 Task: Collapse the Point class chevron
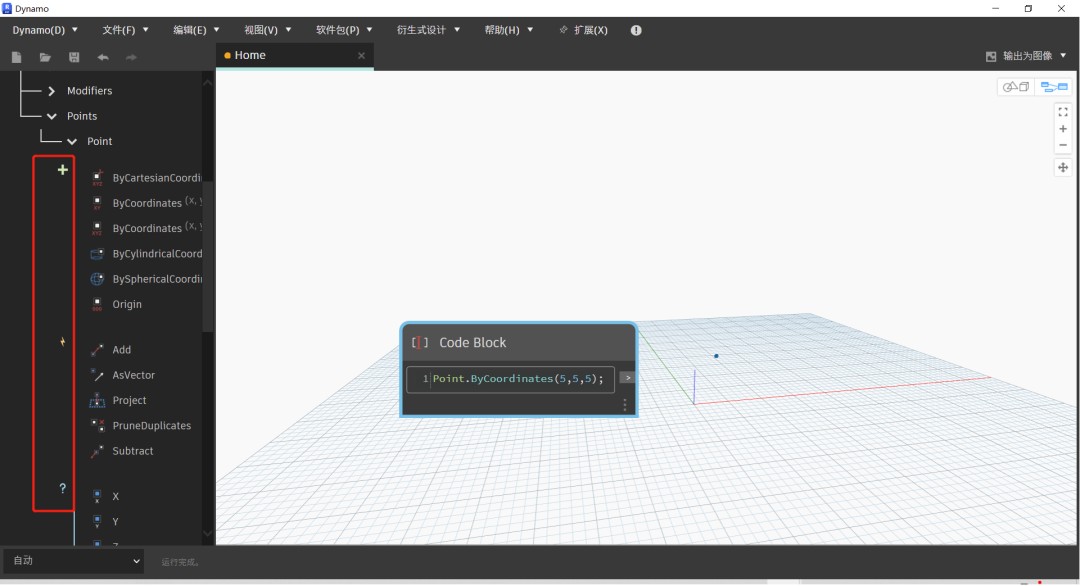(x=72, y=141)
